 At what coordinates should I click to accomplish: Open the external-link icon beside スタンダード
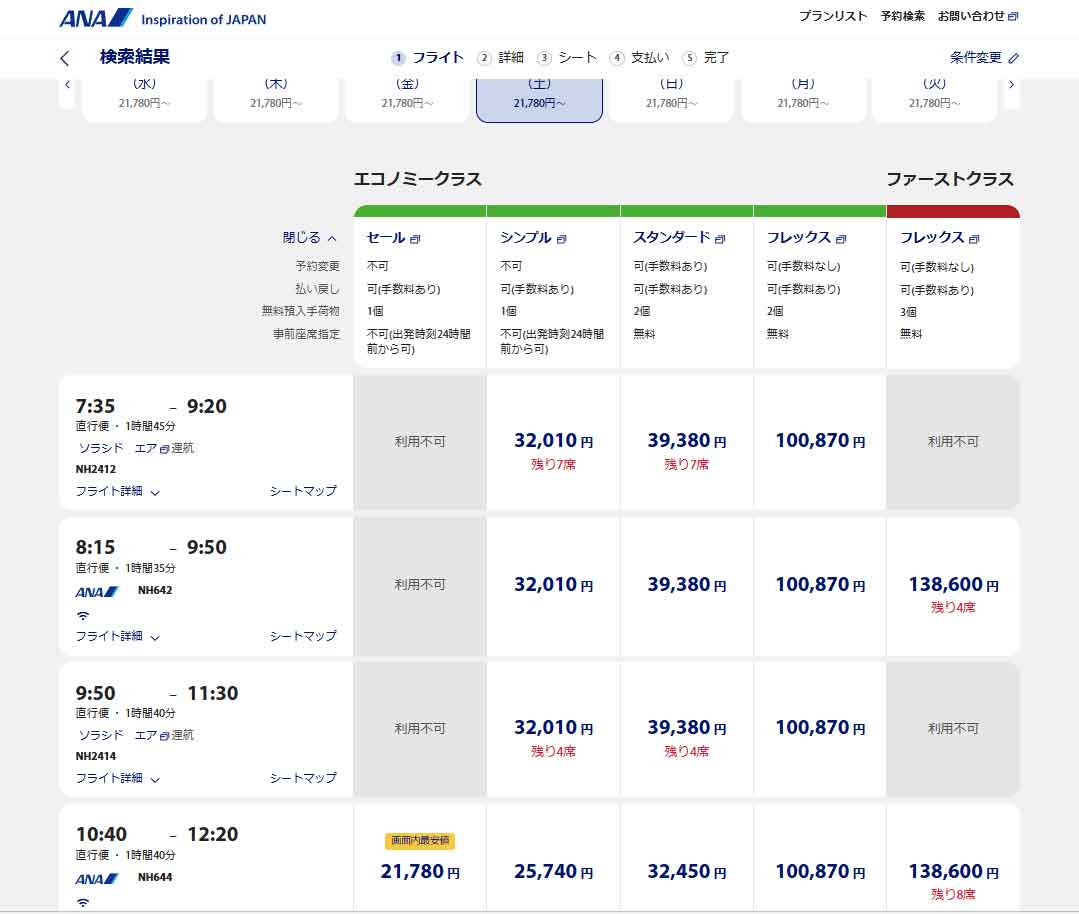pos(720,239)
